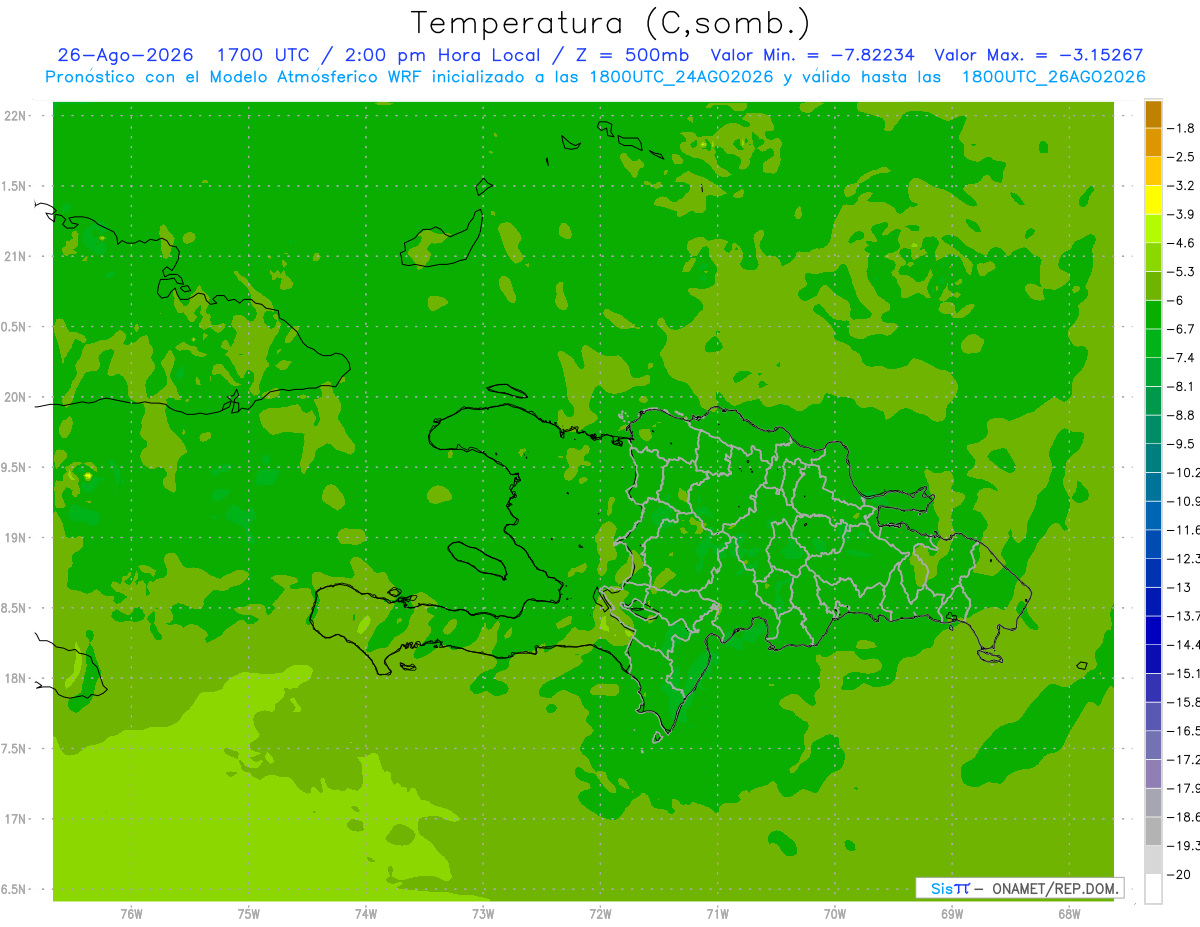
Task: Click the "69W" longitude label
Action: click(952, 914)
